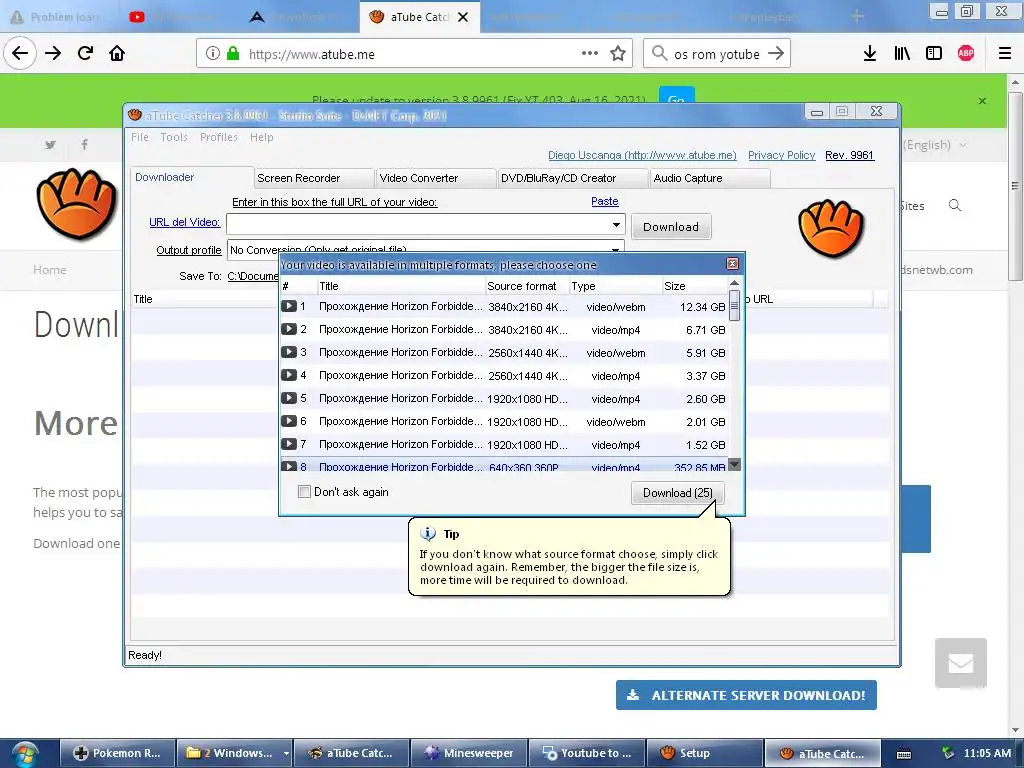Click the Adblock Plus ABP icon

pos(966,54)
